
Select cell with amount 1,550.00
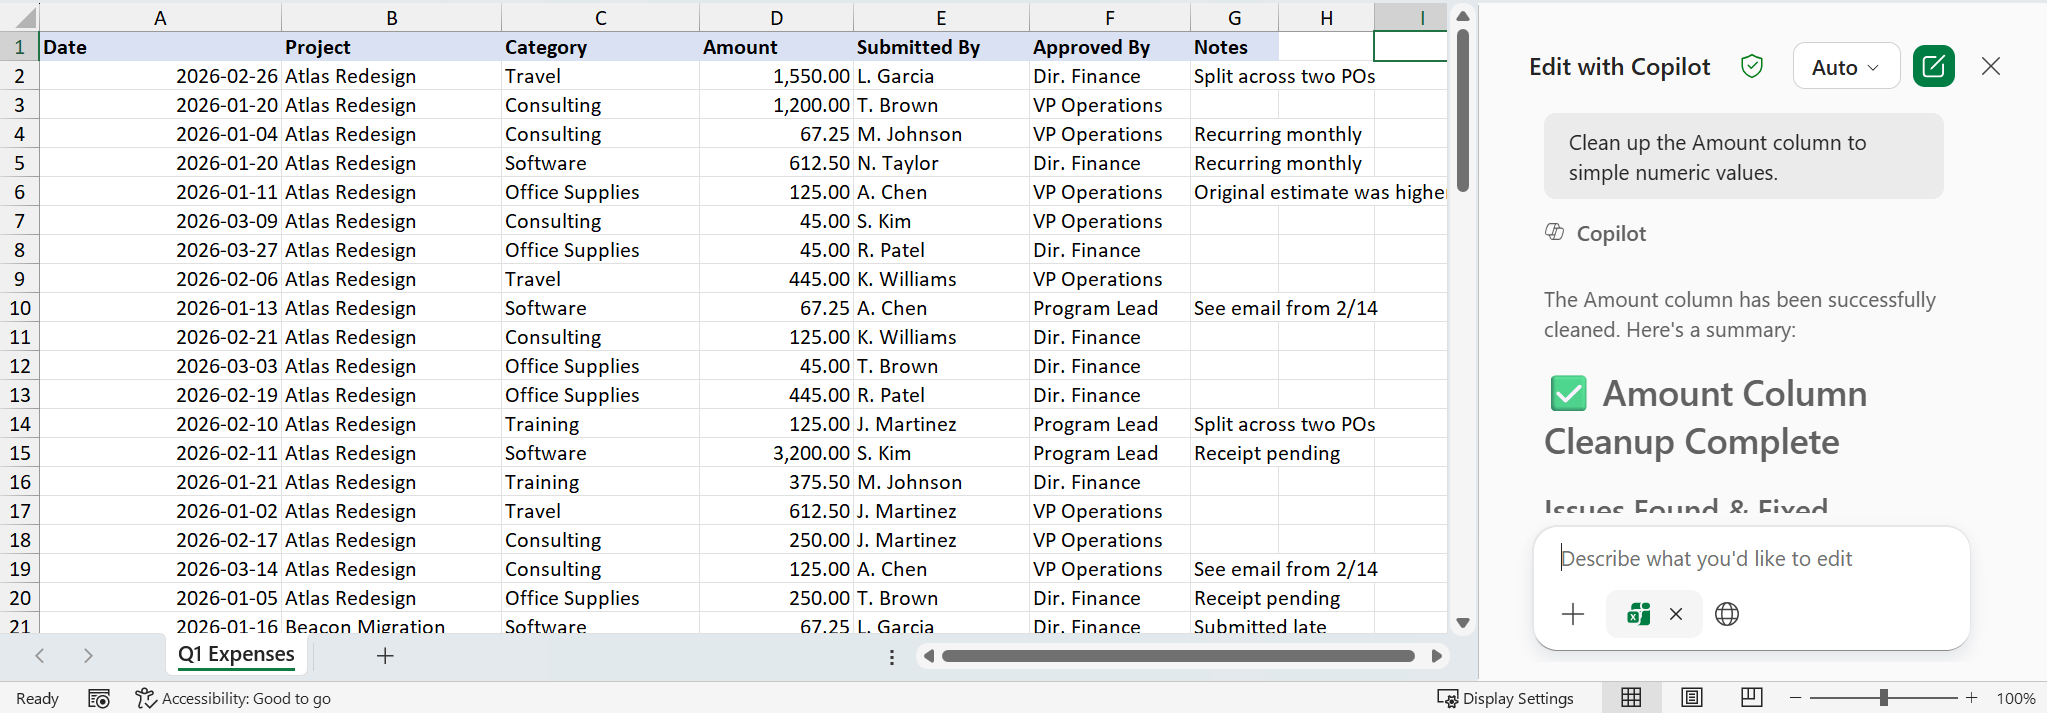[x=776, y=76]
